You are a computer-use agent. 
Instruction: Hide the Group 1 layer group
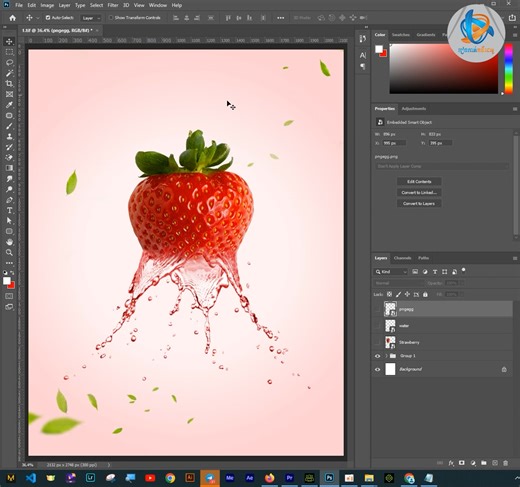click(377, 356)
